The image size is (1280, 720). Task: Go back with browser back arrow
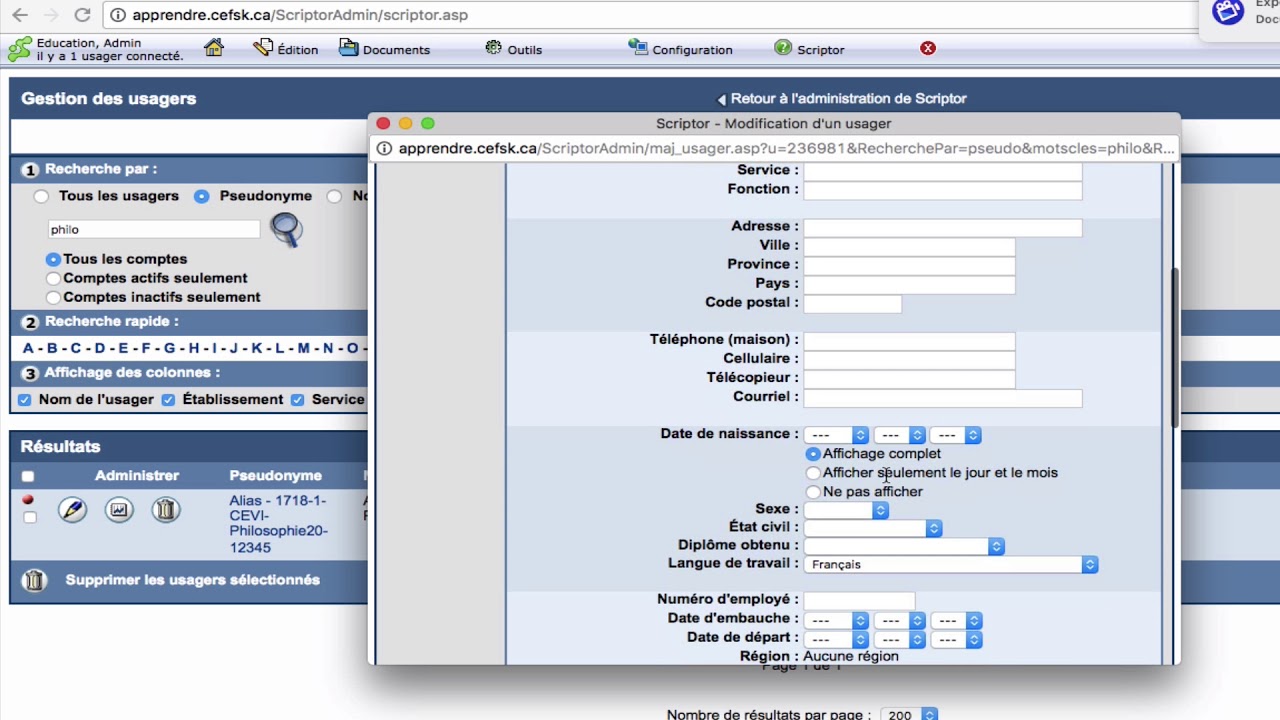pos(20,15)
